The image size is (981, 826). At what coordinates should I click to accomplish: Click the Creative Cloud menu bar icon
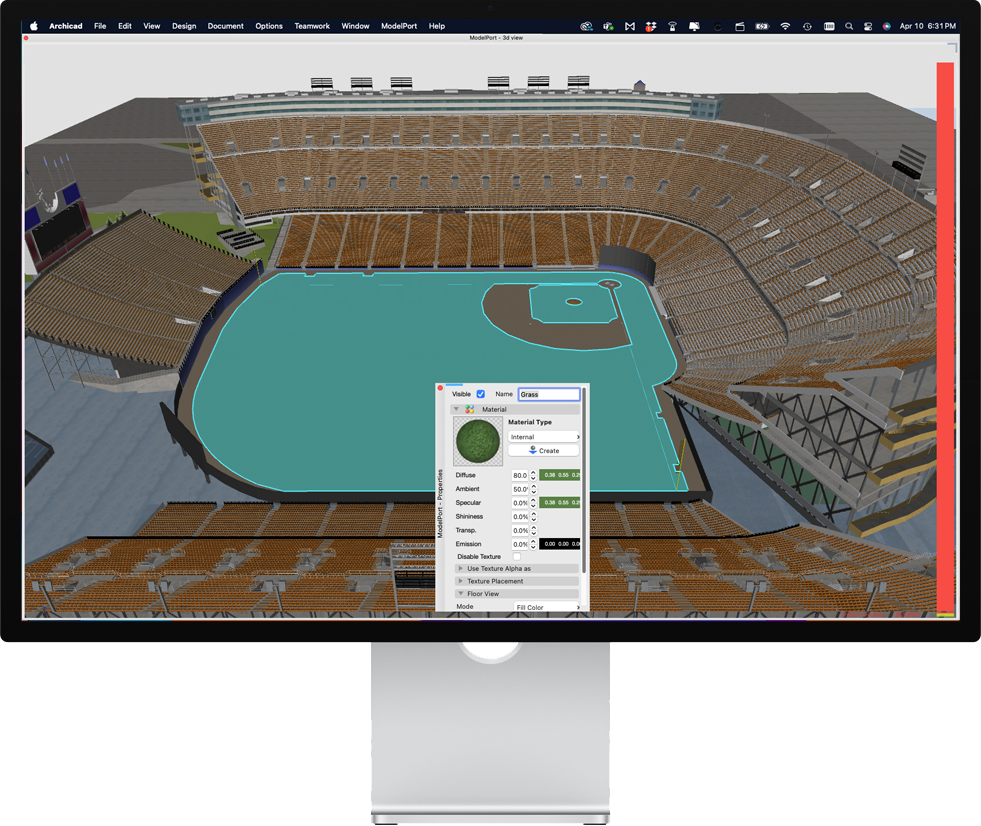pos(587,26)
